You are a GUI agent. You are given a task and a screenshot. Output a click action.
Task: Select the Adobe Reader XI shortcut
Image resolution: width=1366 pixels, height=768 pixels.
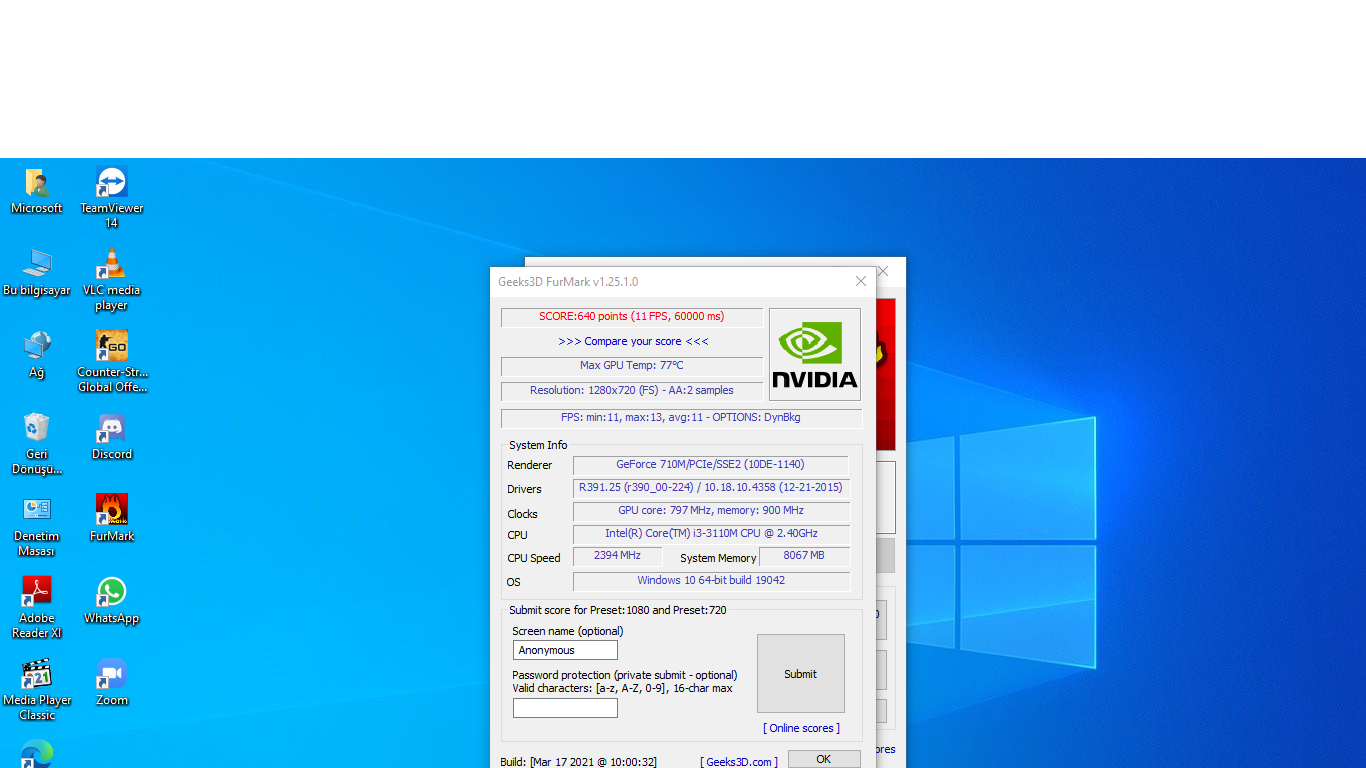tap(37, 608)
